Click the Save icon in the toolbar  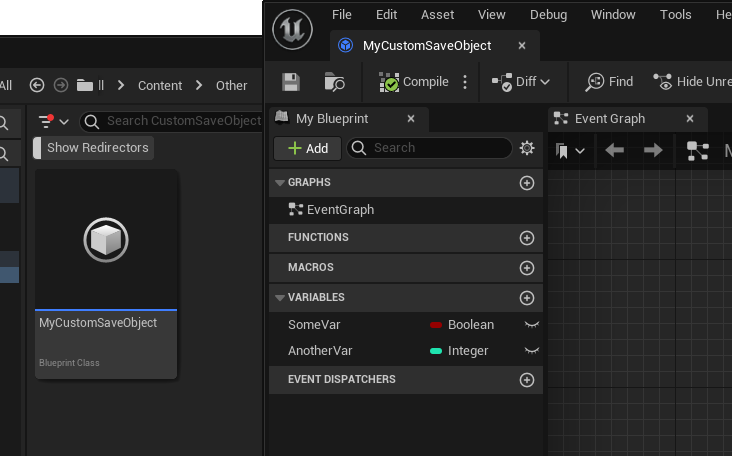coord(291,82)
